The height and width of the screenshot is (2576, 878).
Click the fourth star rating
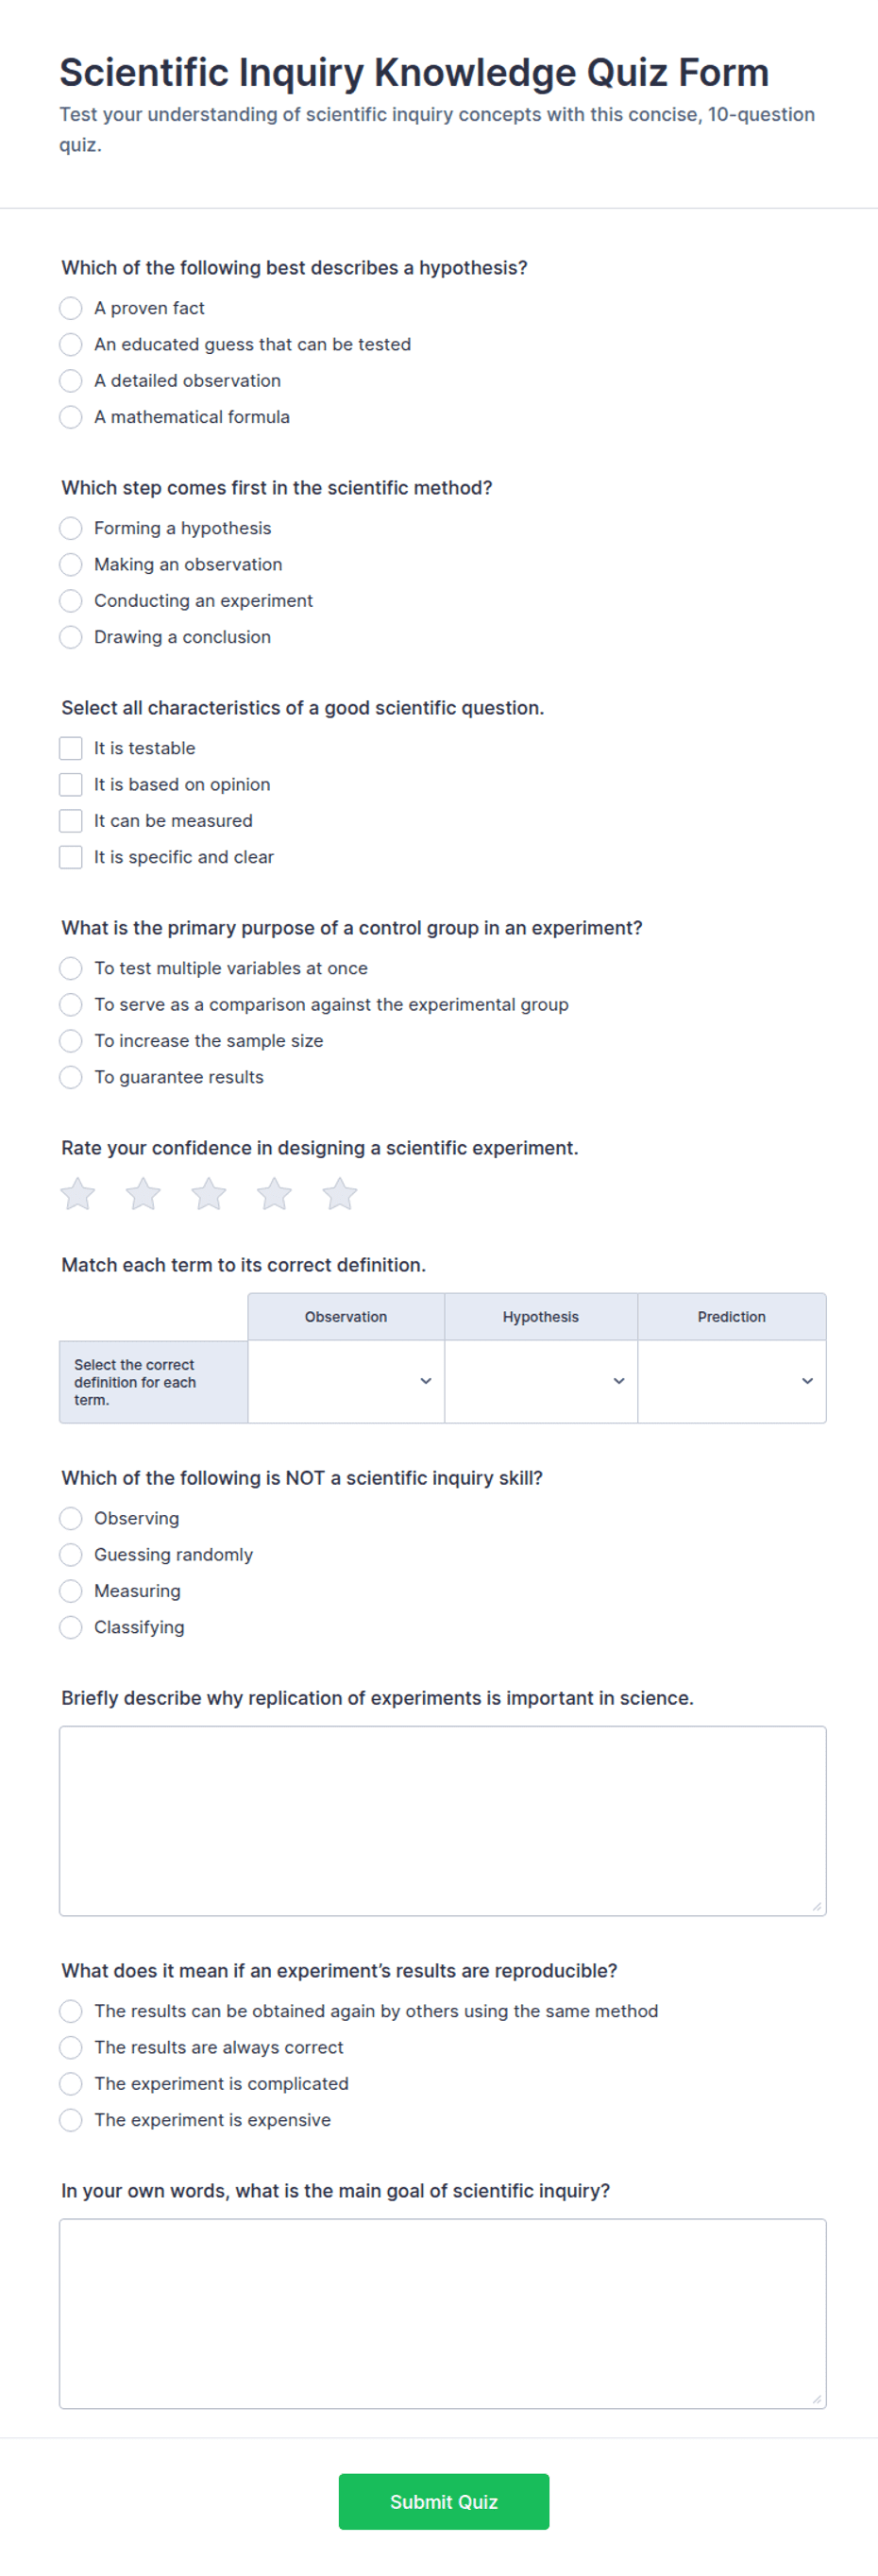click(x=274, y=1194)
